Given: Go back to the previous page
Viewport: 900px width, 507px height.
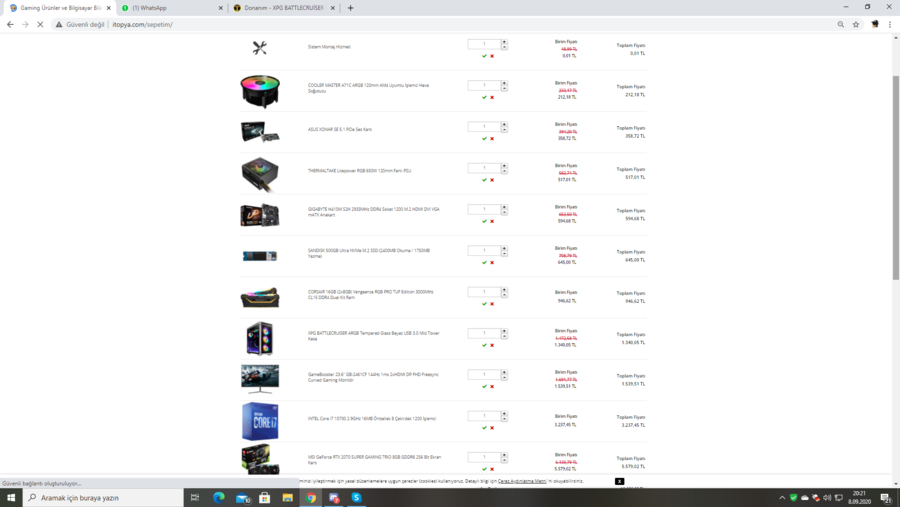Looking at the screenshot, I should point(10,25).
